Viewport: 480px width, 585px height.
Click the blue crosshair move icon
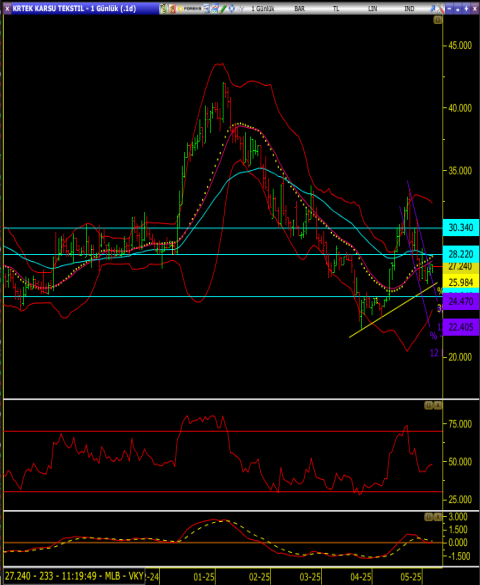pos(232,9)
